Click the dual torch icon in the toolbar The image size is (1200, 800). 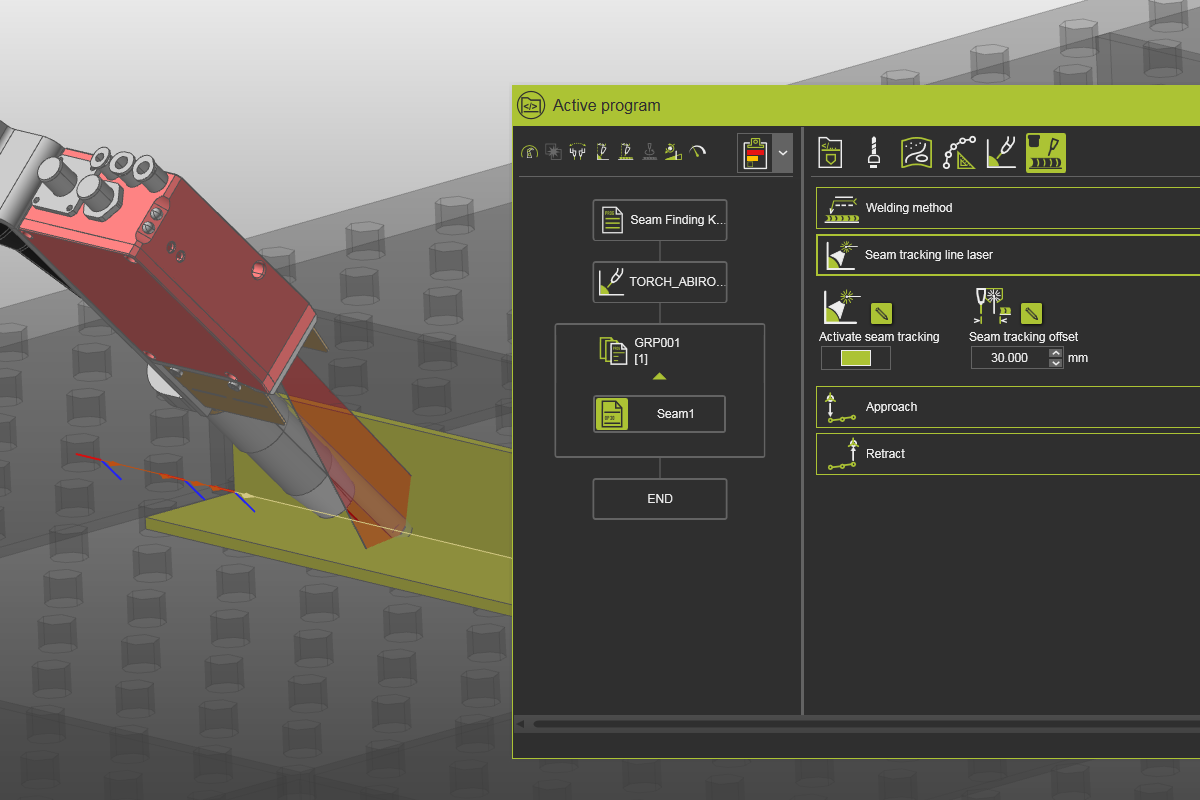[x=577, y=151]
